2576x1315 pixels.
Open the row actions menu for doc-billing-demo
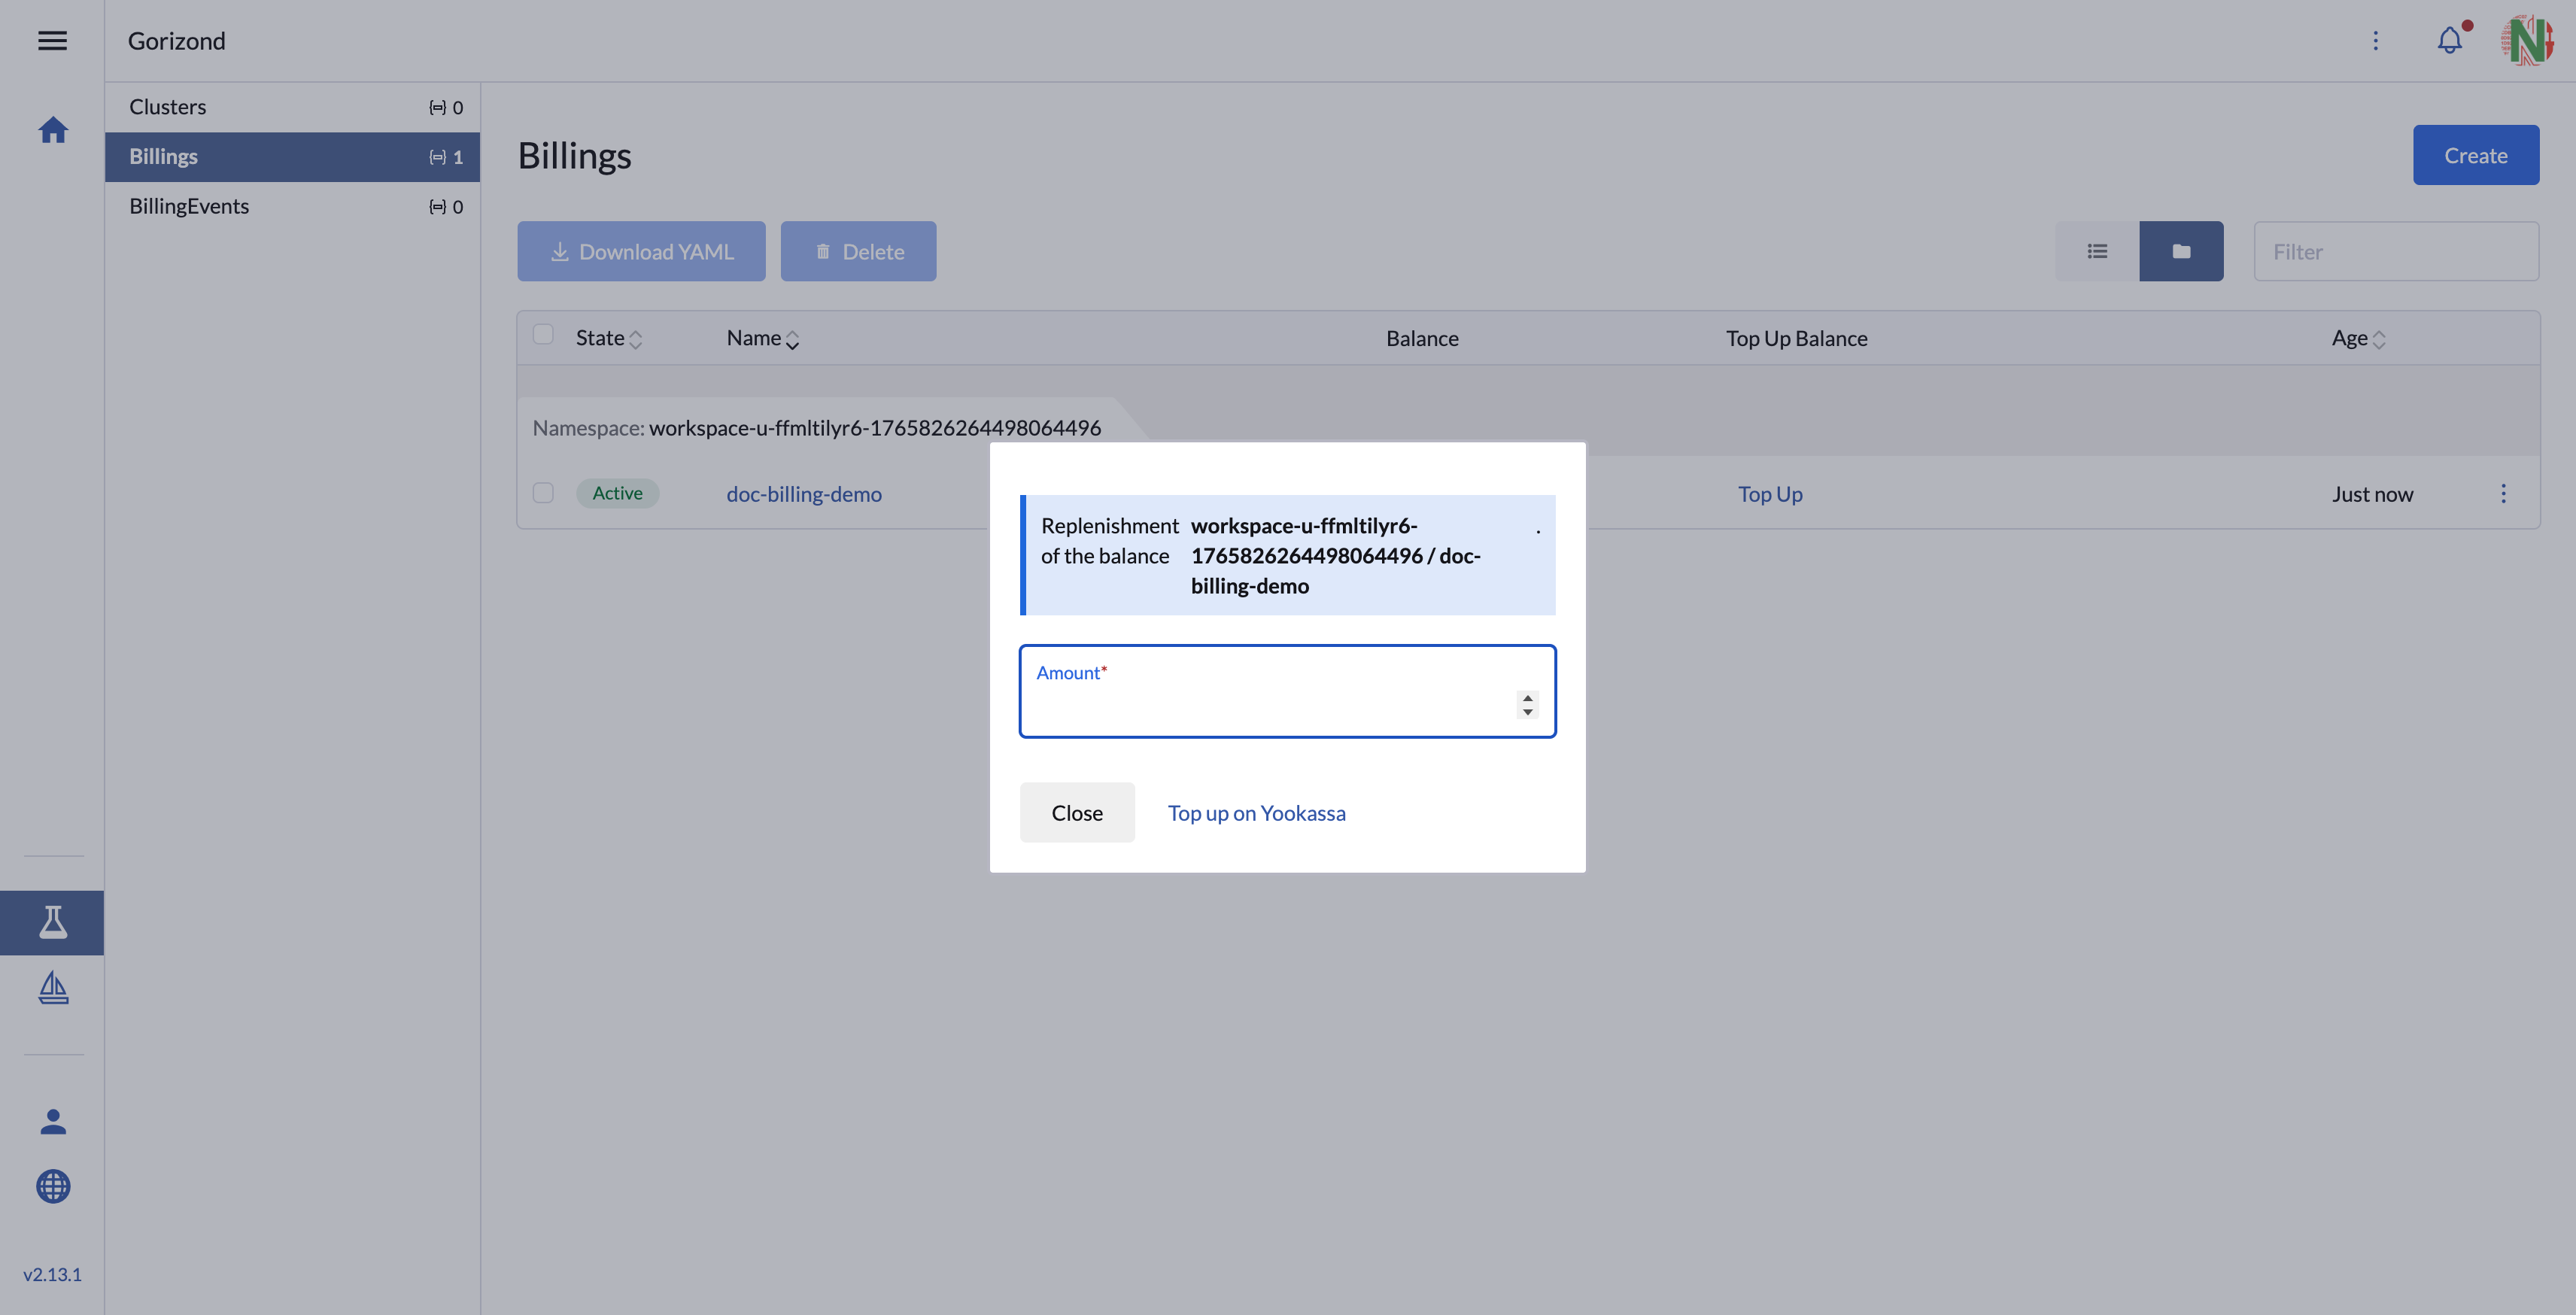[x=2504, y=493]
